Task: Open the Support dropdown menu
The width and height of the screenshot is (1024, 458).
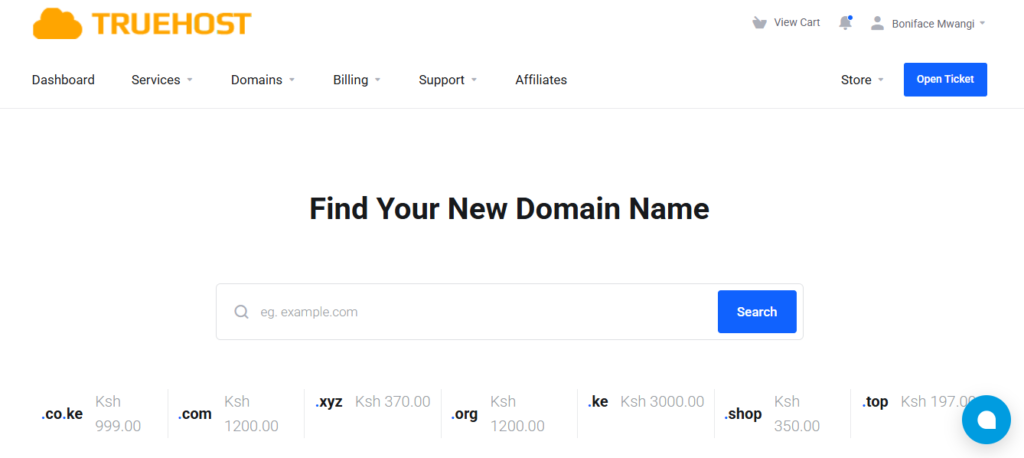Action: click(447, 80)
